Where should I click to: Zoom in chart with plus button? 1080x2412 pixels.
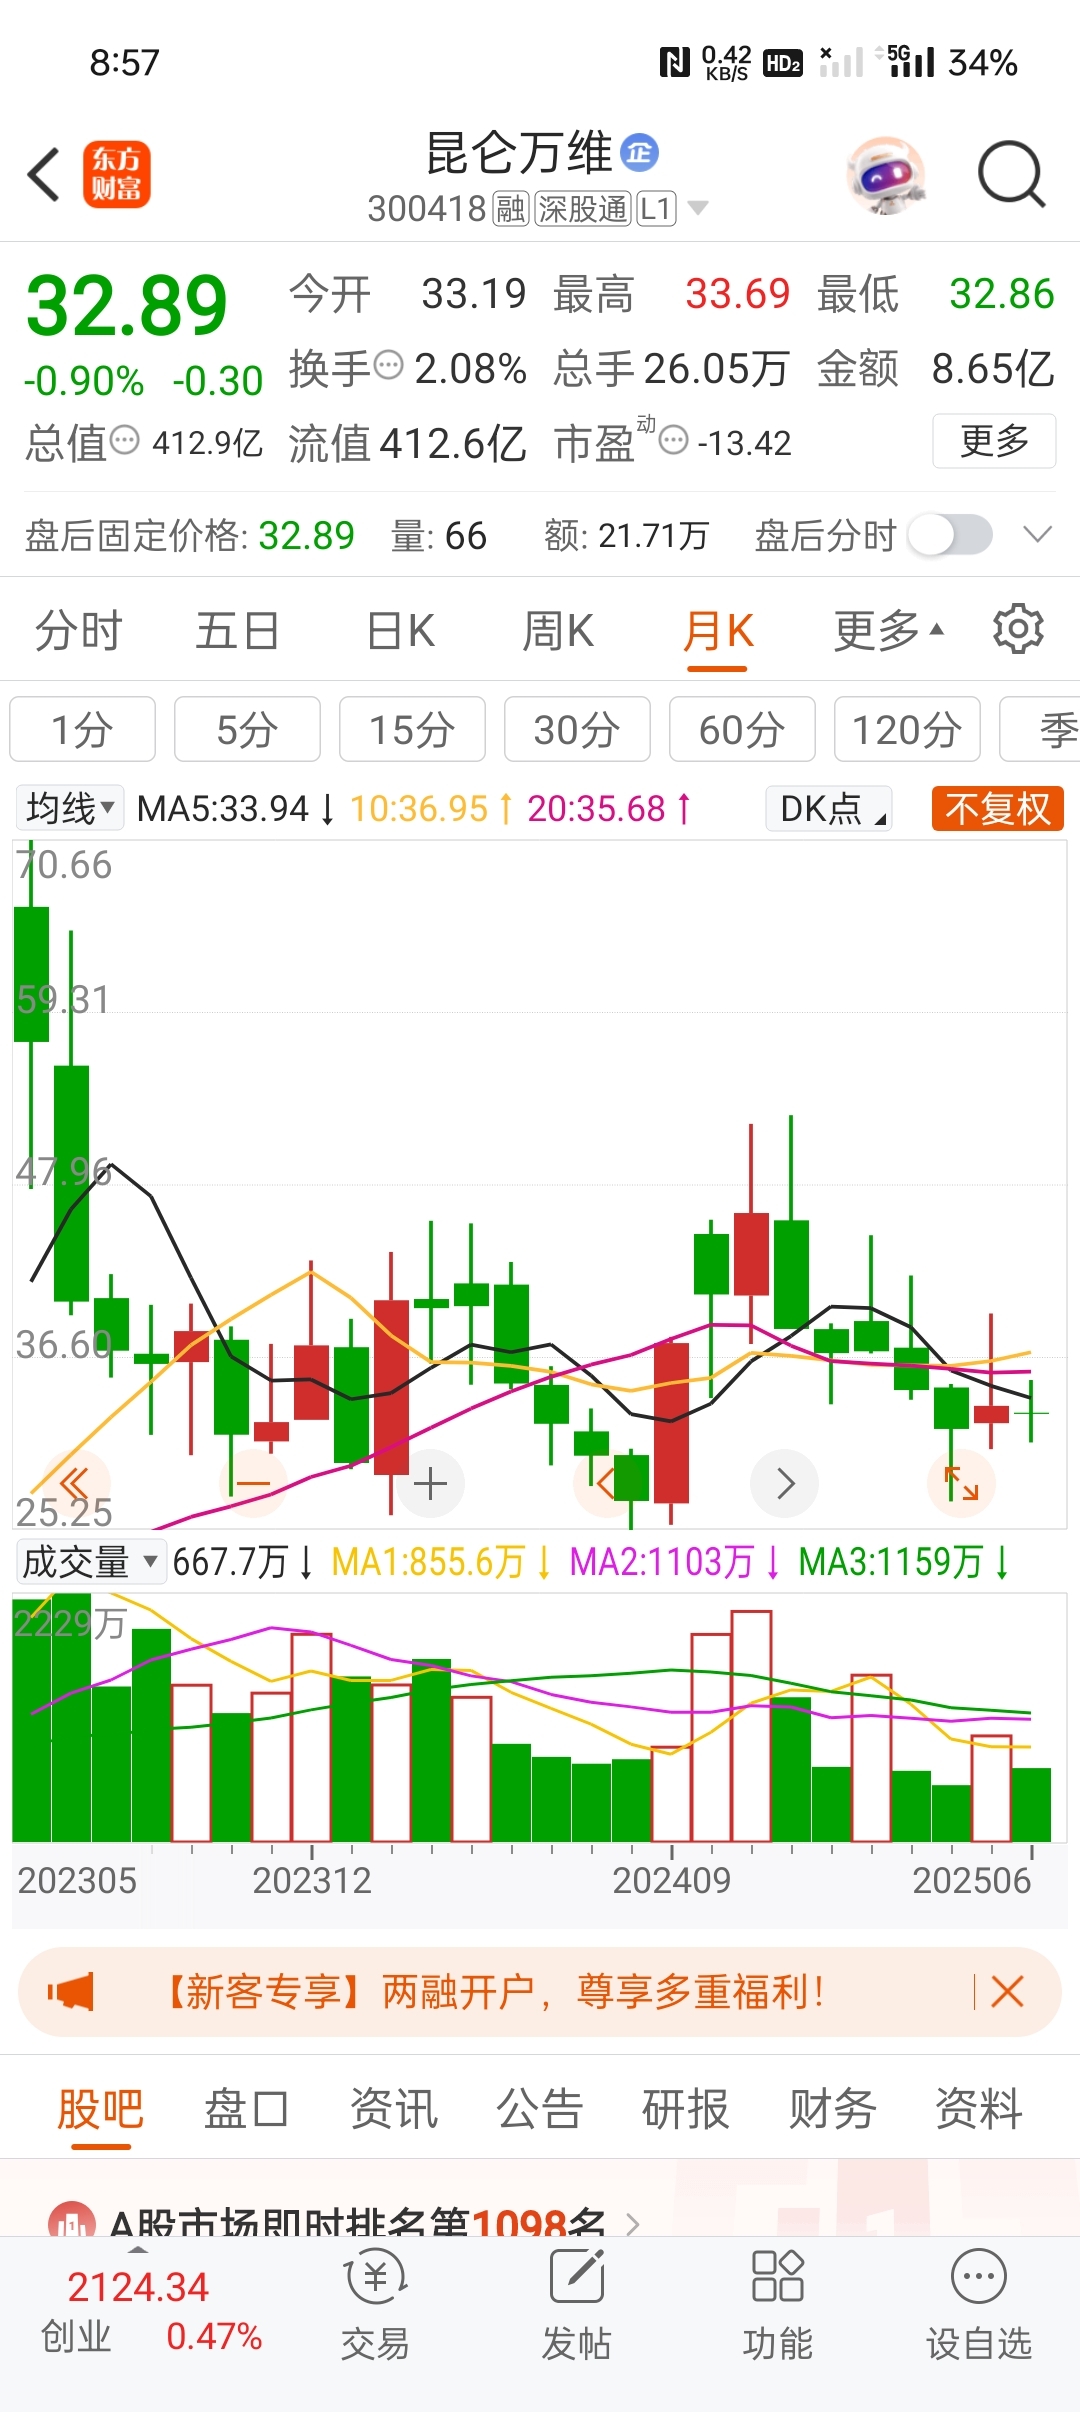(x=430, y=1483)
